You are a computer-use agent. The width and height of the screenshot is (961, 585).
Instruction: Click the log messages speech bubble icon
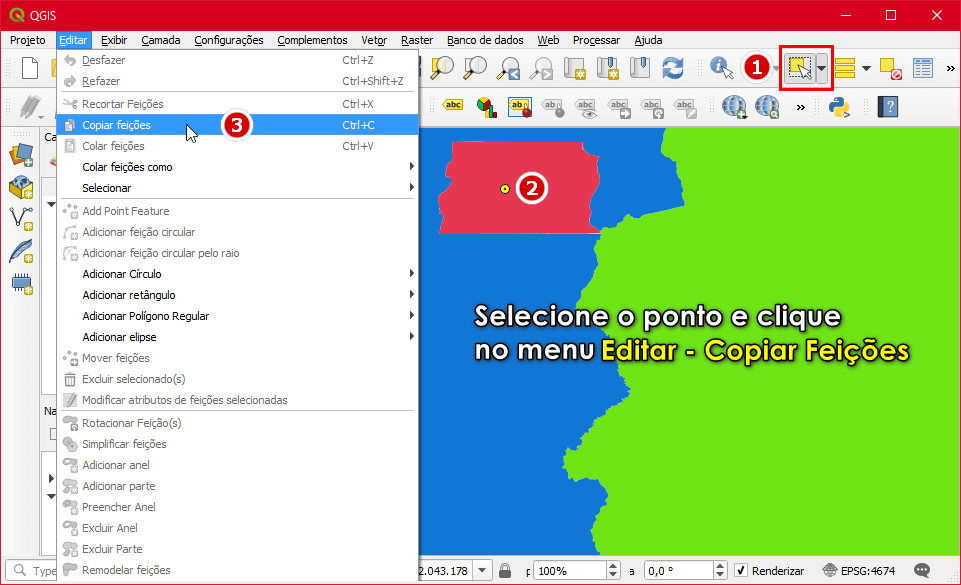(922, 570)
